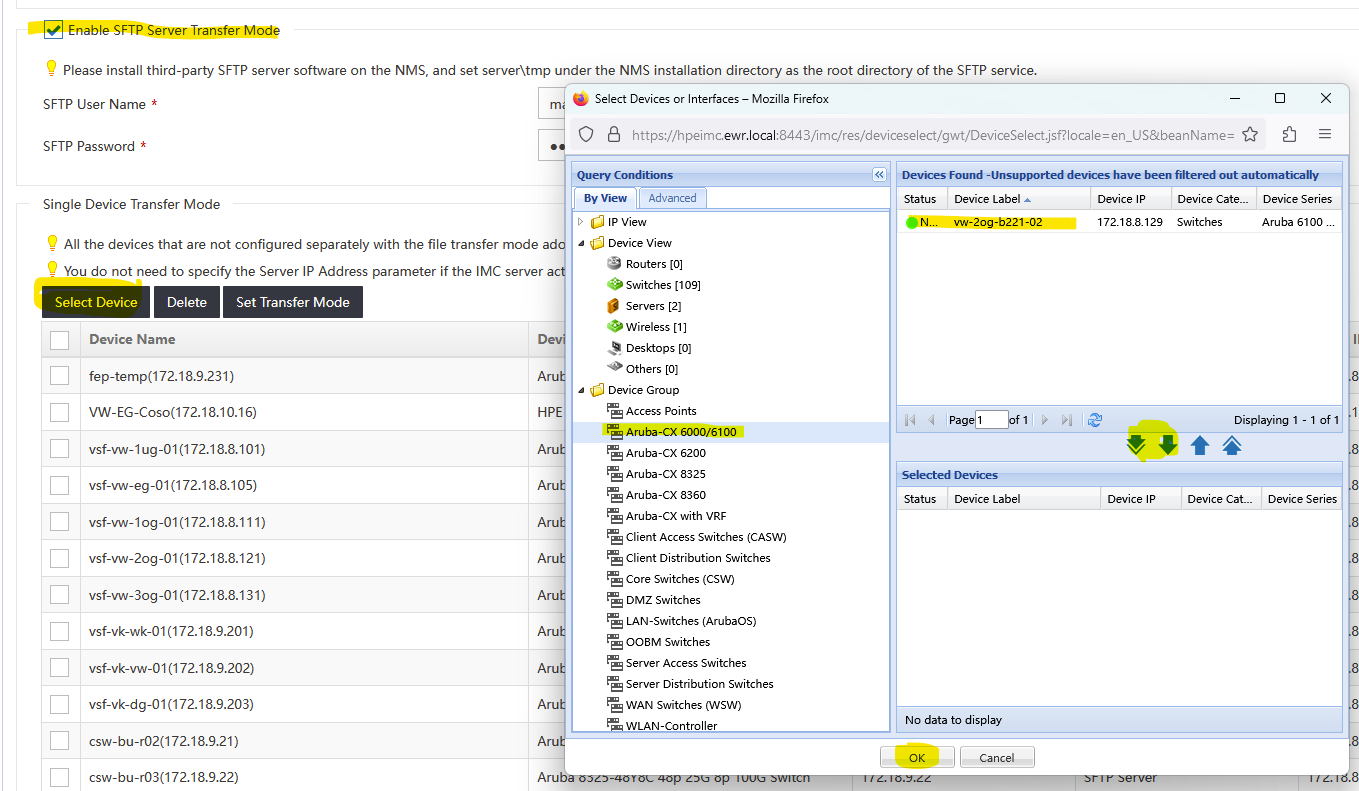This screenshot has width=1359, height=791.
Task: Click the single down arrow add-selected icon
Action: (1167, 445)
